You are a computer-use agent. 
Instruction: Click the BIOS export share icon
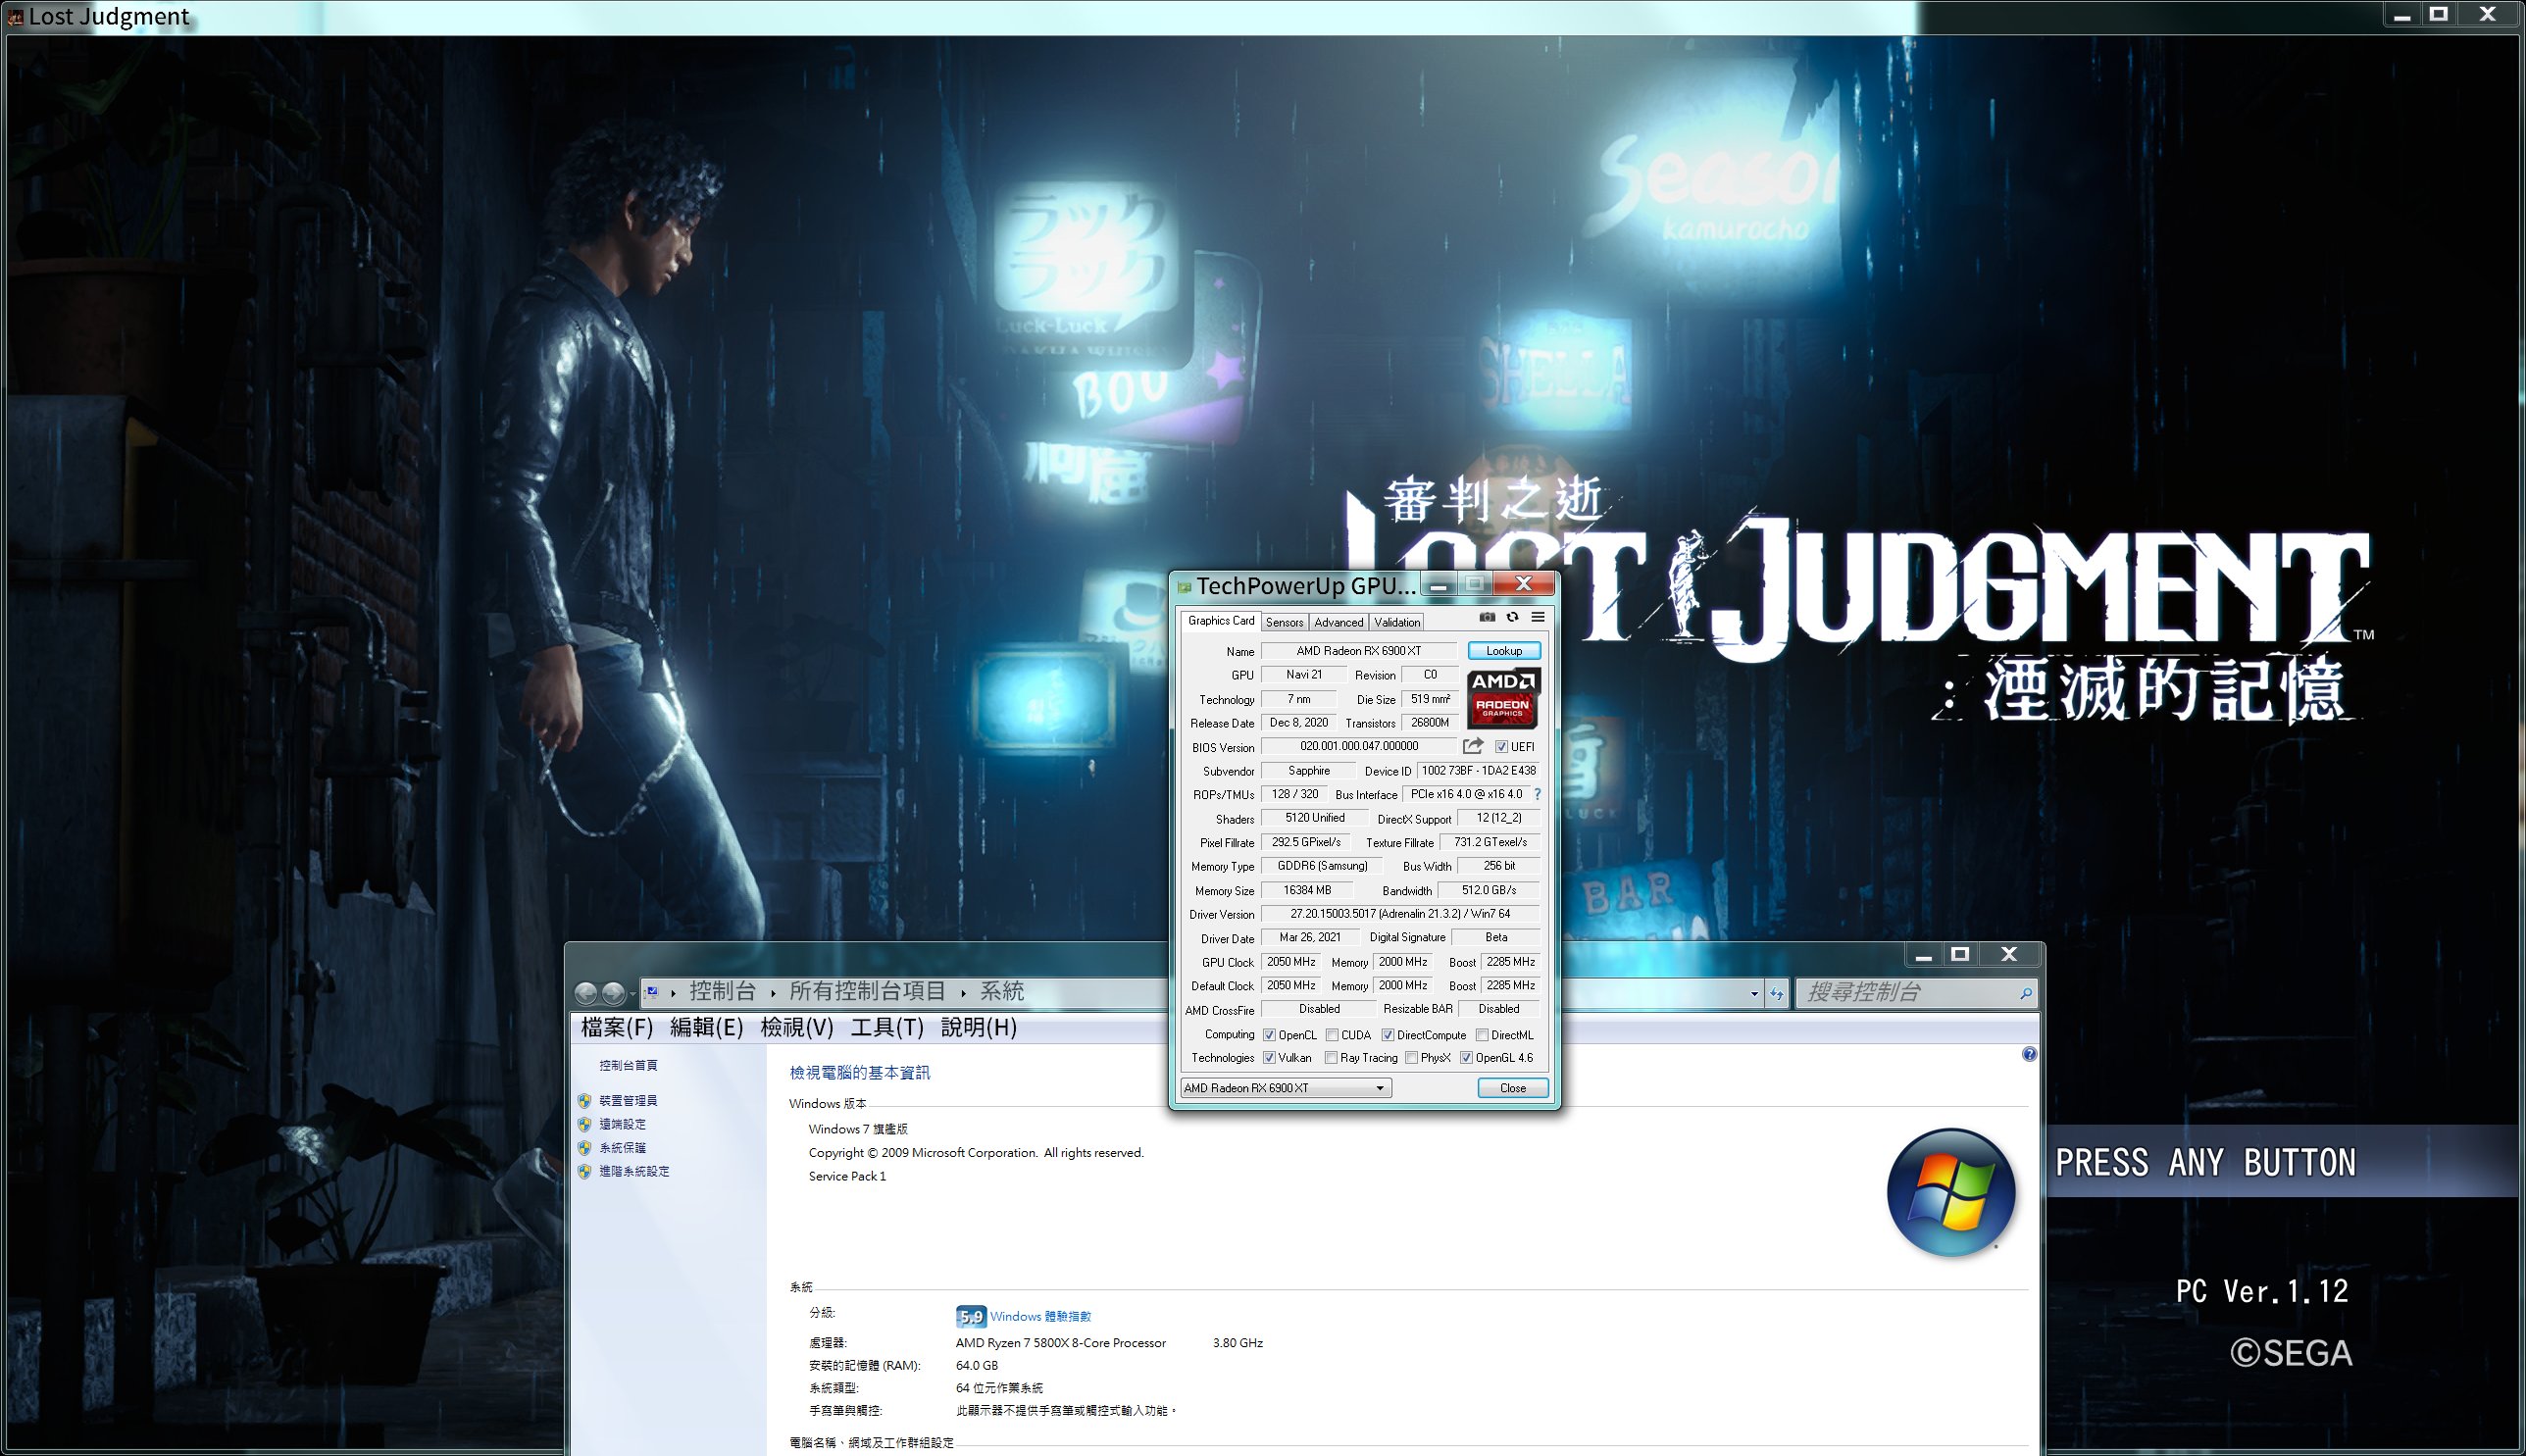pyautogui.click(x=1472, y=746)
